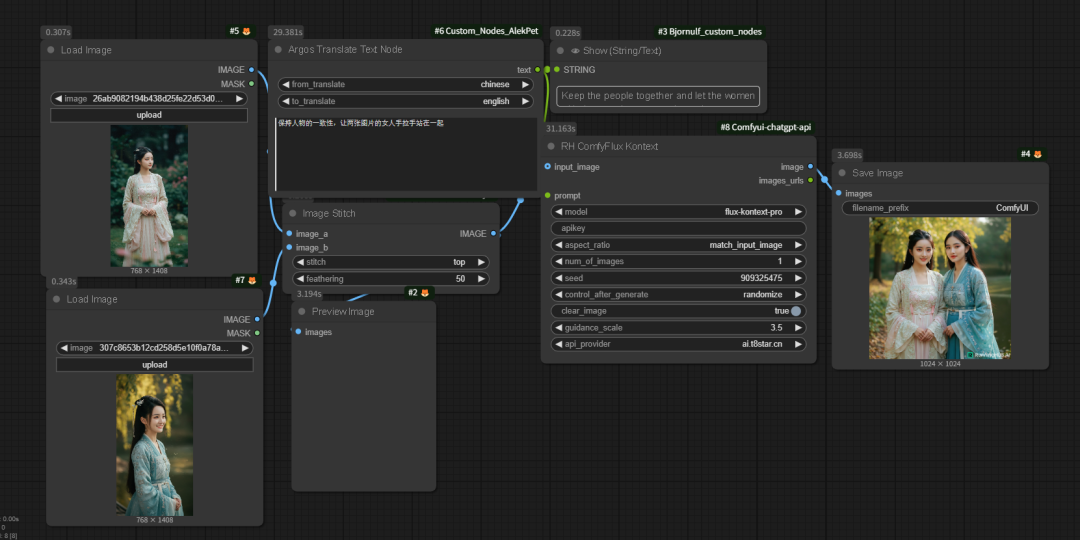
Task: Open image file selector 26ab9082194b... in node #5
Action: pos(149,98)
